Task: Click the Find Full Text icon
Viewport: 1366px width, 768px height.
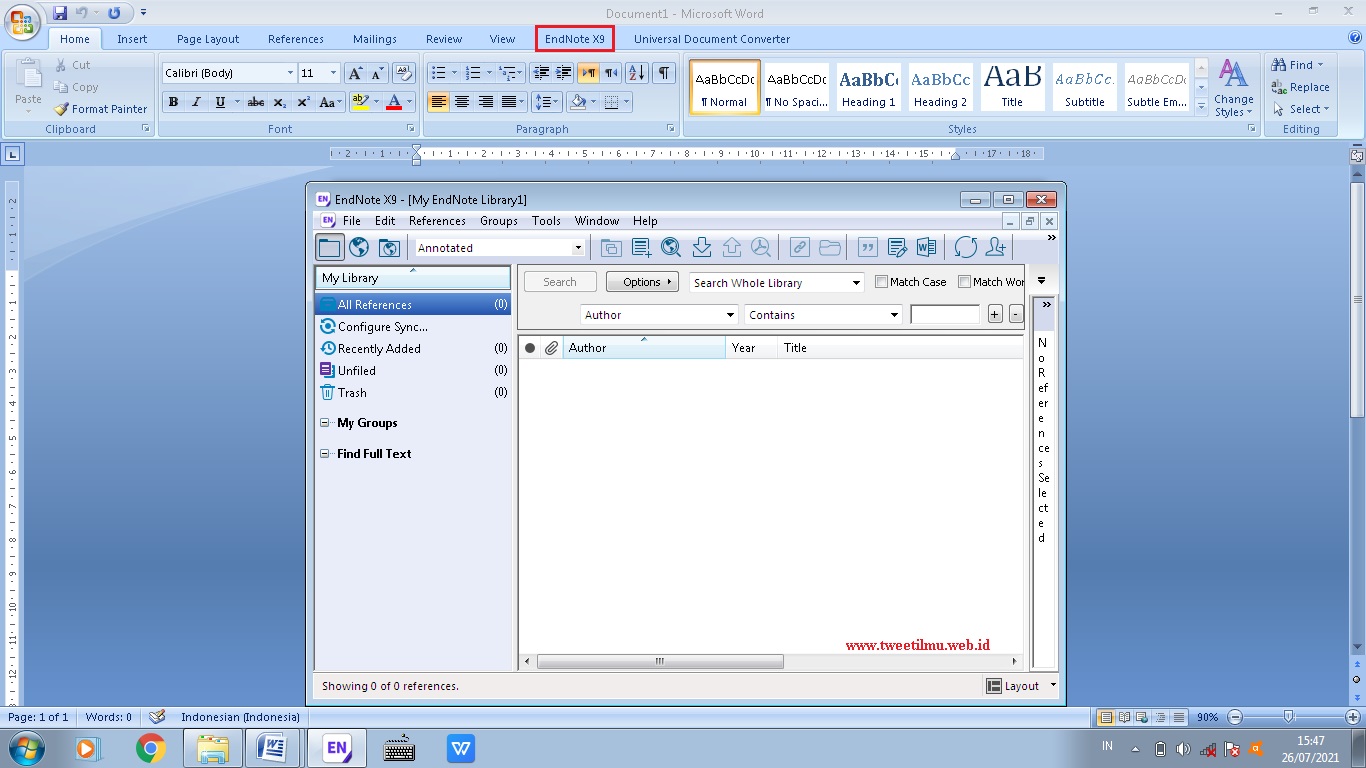Action: pos(761,248)
